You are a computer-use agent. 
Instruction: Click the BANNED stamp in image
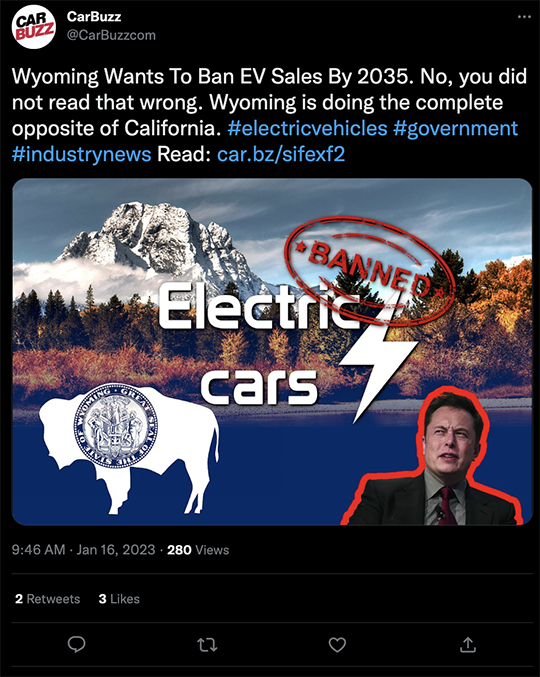pyautogui.click(x=369, y=269)
